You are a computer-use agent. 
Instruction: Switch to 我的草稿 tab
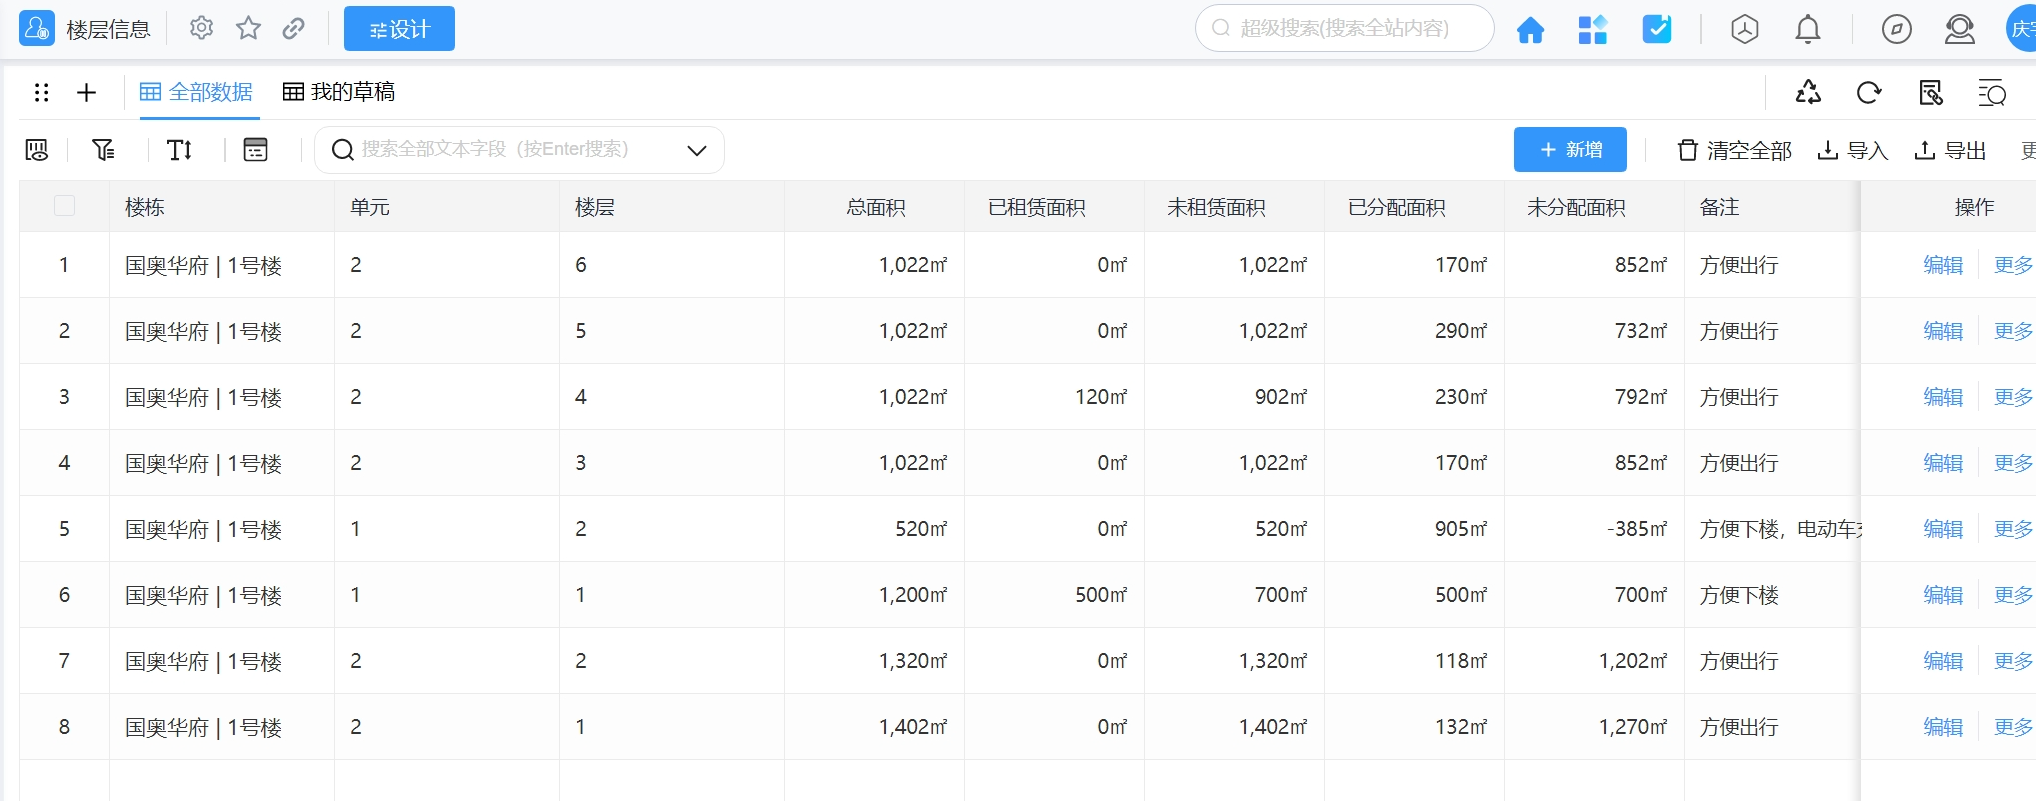[x=339, y=92]
